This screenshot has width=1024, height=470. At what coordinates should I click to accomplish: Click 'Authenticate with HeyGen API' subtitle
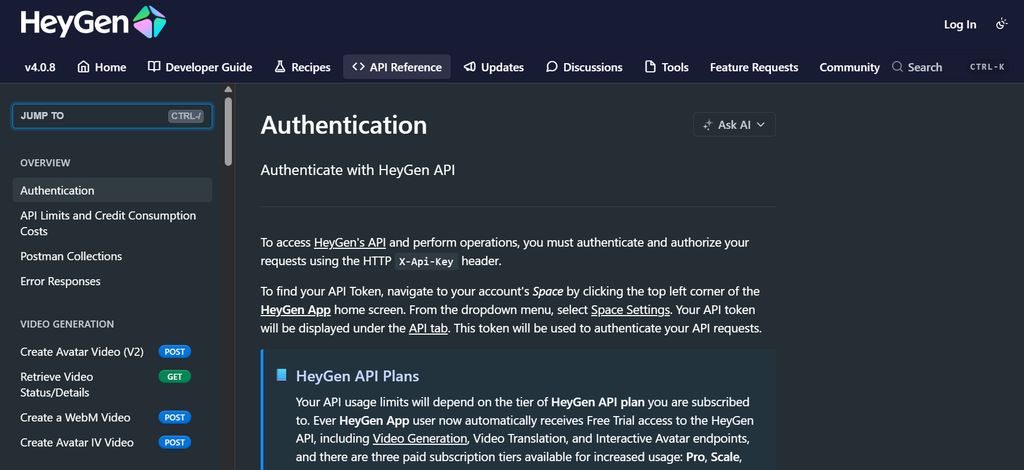click(358, 170)
